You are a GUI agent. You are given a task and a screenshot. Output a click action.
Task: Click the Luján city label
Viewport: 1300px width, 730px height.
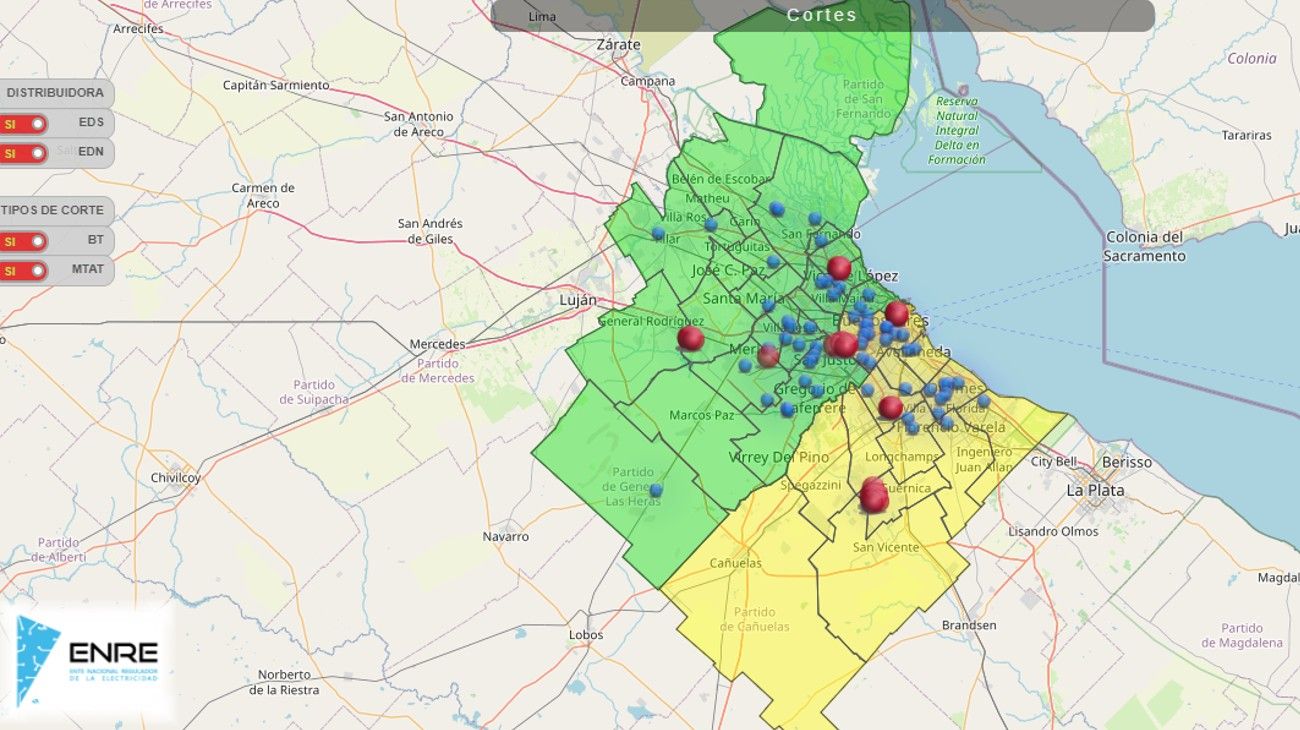tap(577, 300)
